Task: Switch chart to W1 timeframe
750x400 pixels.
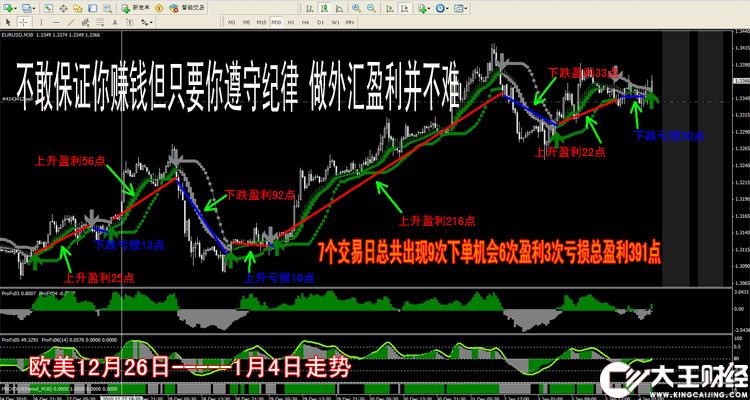Action: tap(336, 22)
